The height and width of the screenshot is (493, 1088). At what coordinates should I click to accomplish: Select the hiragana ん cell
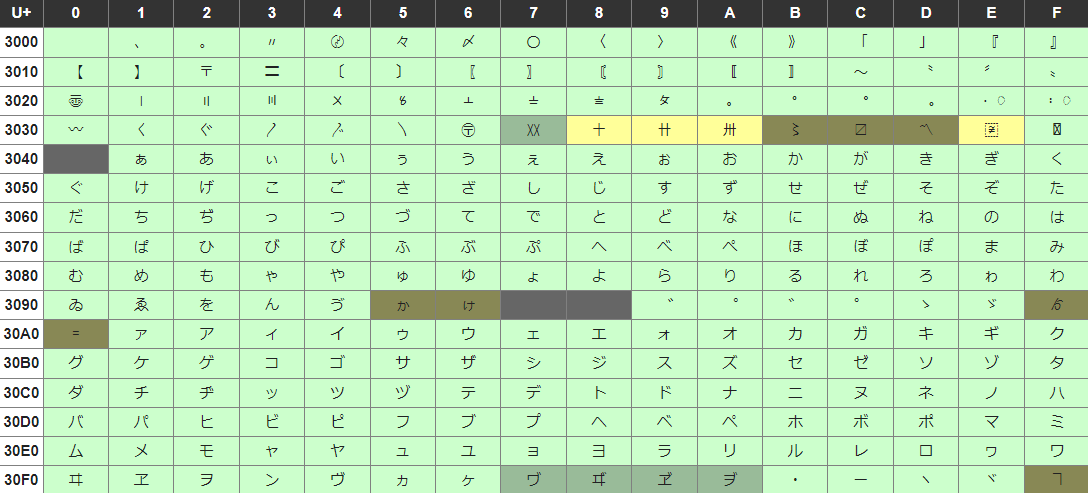tap(272, 305)
